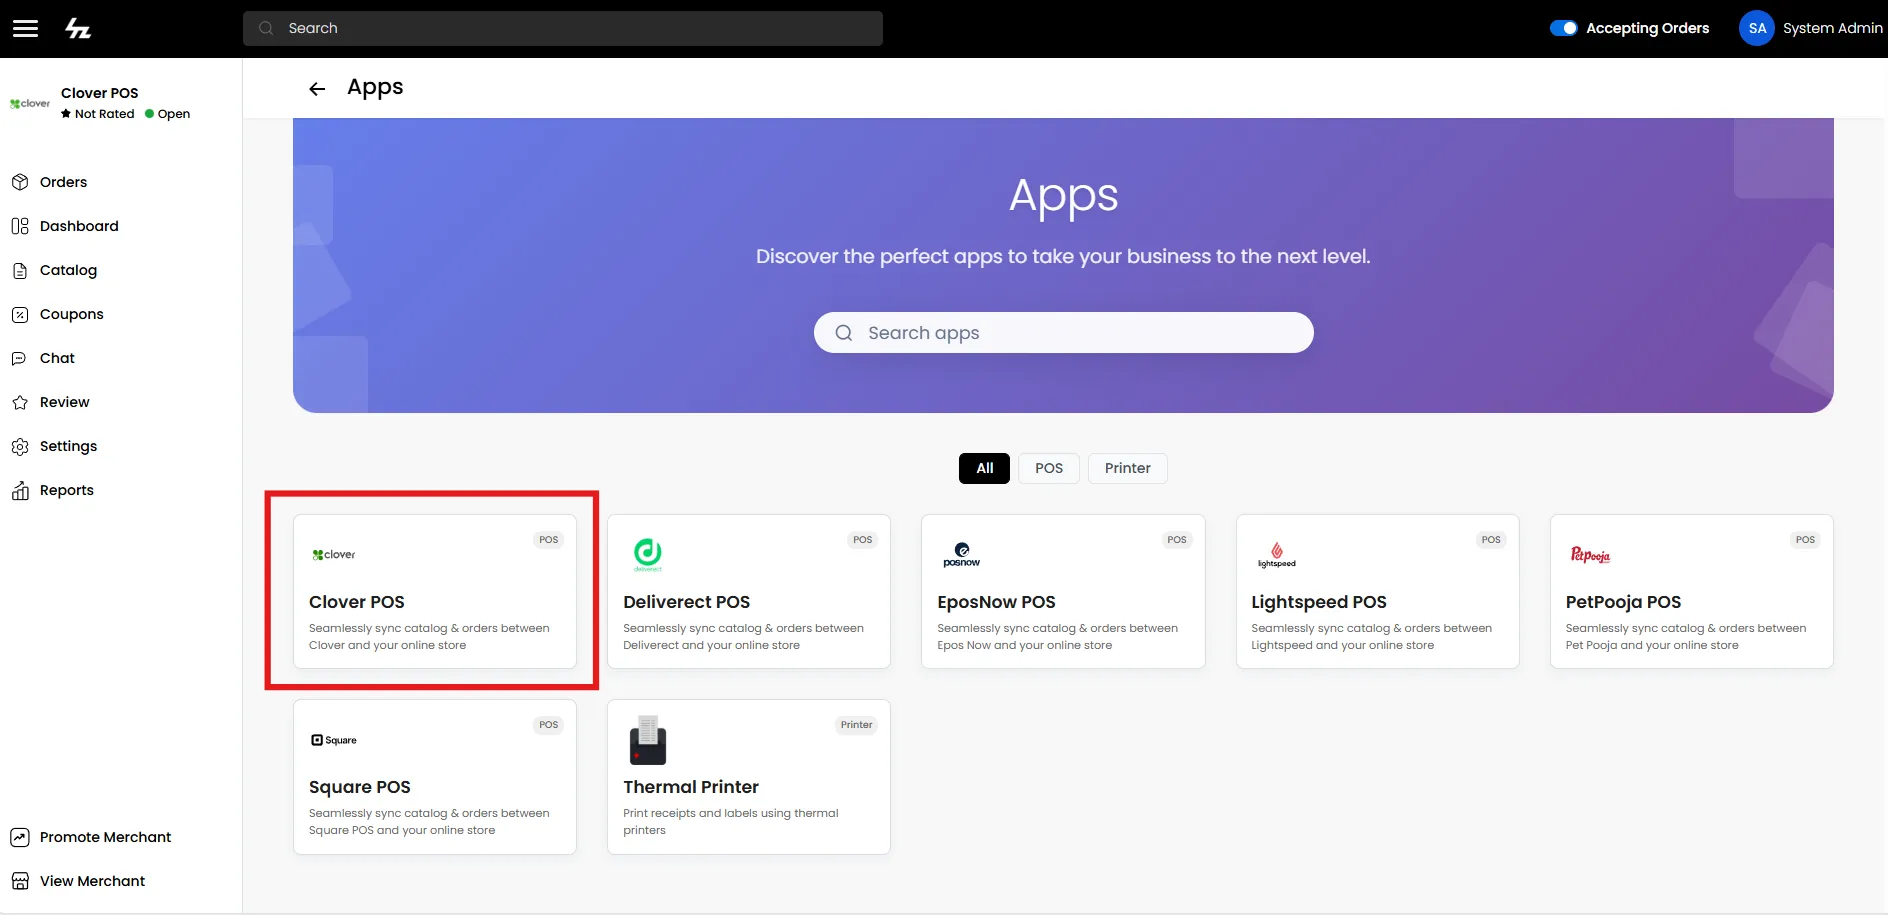Click the Orders box icon in sidebar
The height and width of the screenshot is (915, 1888).
(x=20, y=182)
